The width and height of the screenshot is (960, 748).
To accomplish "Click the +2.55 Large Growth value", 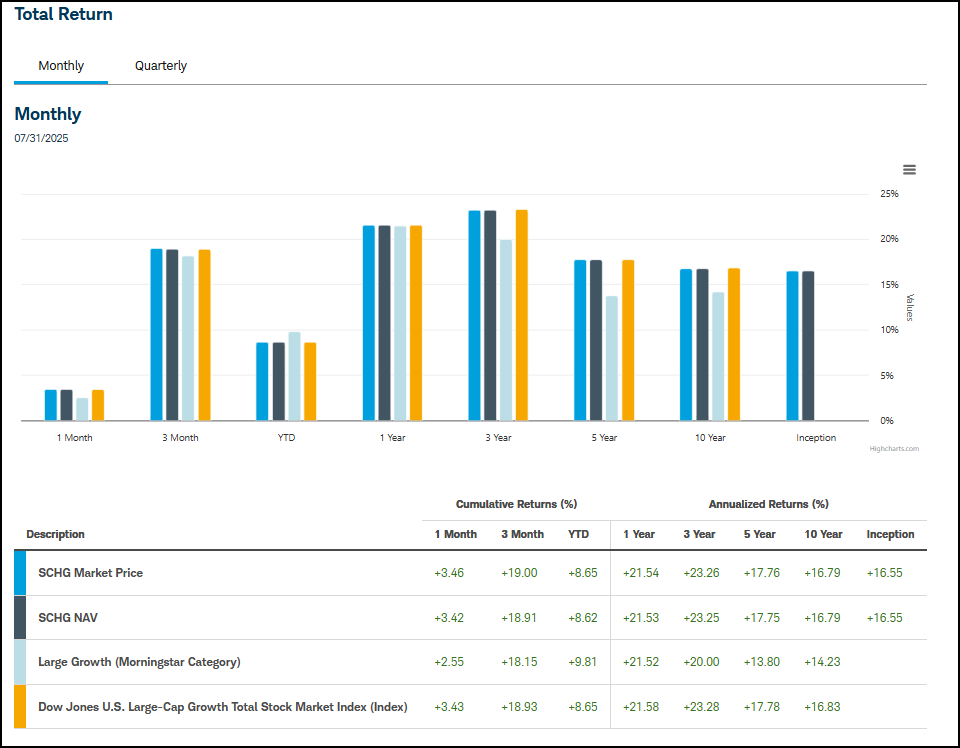I will [x=449, y=662].
